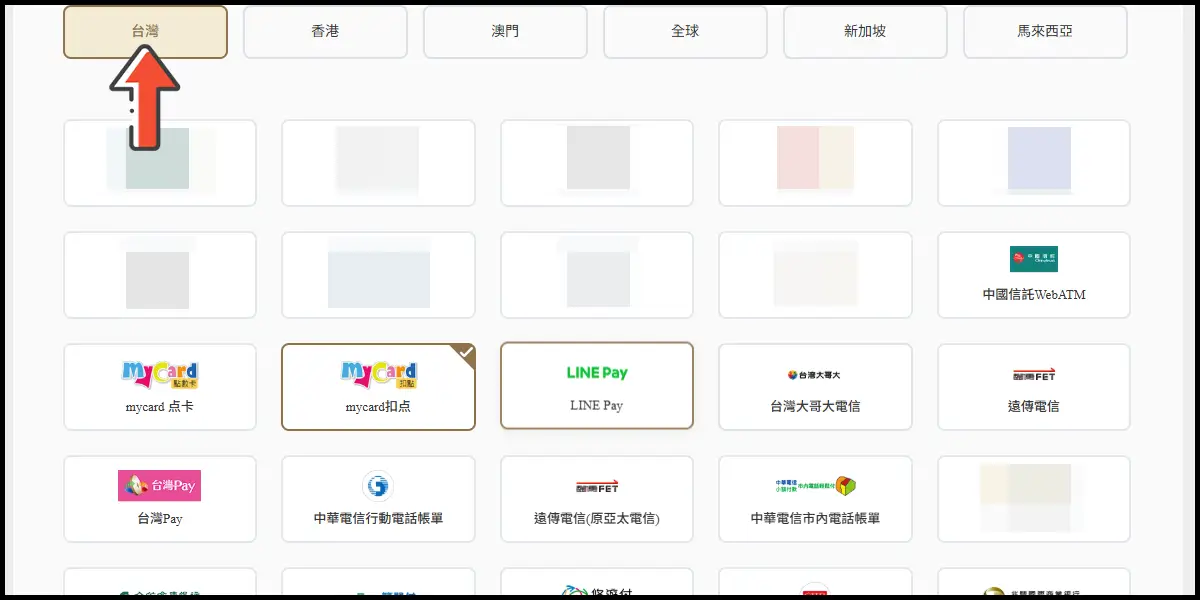
Task: Select 中華電信市內電話帳單 payment option
Action: 815,519
